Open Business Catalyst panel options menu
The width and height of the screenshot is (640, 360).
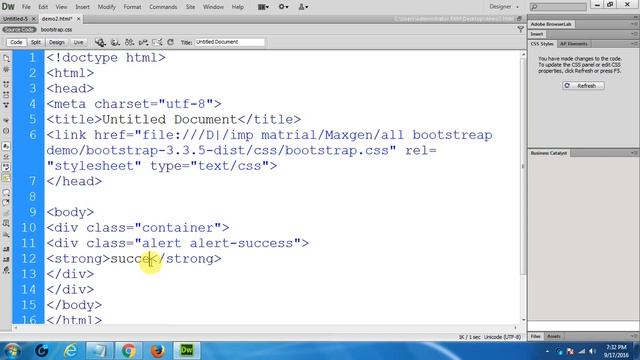click(x=633, y=153)
